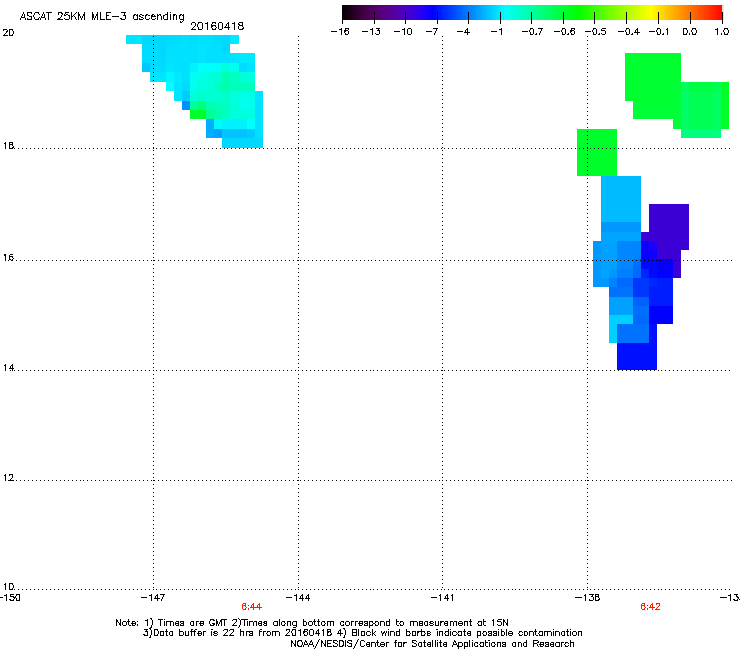Viewport: 740px width, 650px height.
Task: Click the colorbar label "-0.7"
Action: [x=532, y=32]
